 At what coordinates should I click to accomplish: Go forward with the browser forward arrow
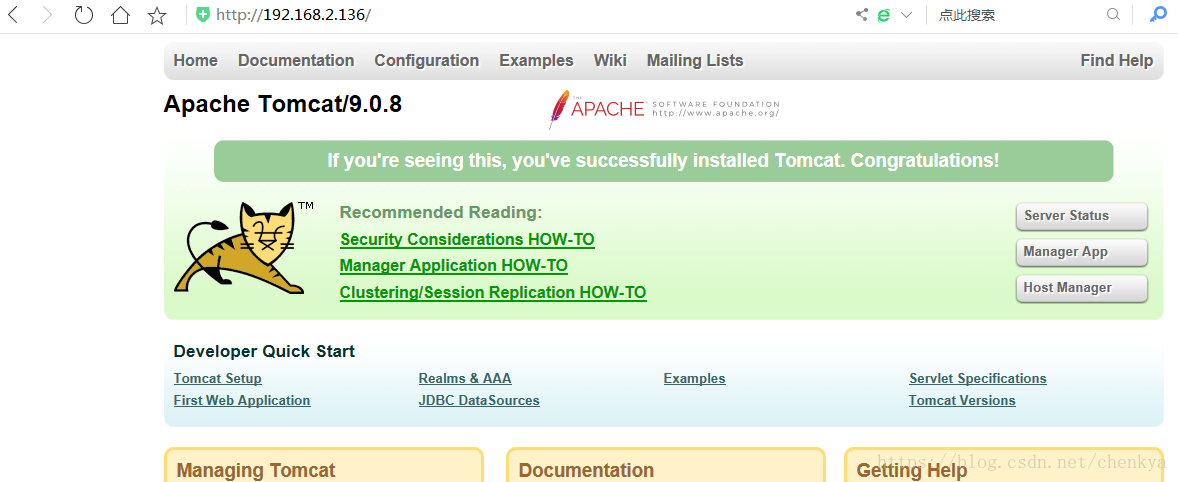(x=47, y=14)
